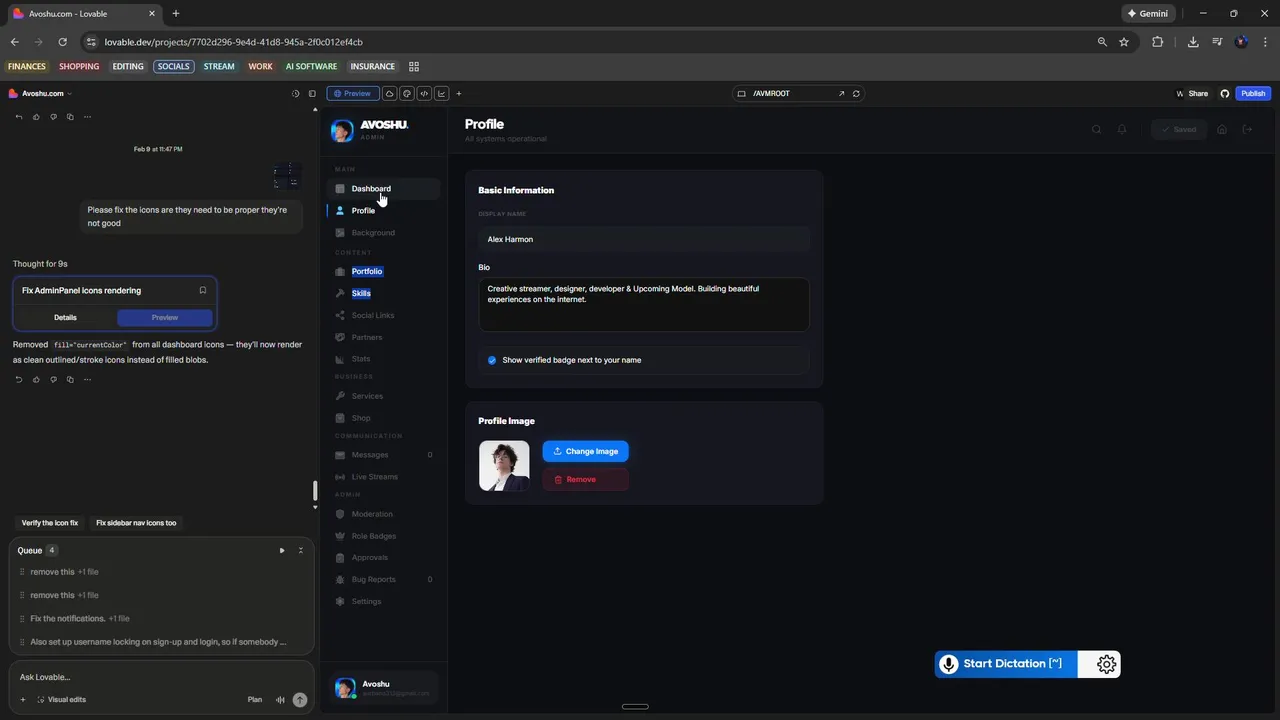
Task: Toggle the chat panel layout icon
Action: click(312, 93)
